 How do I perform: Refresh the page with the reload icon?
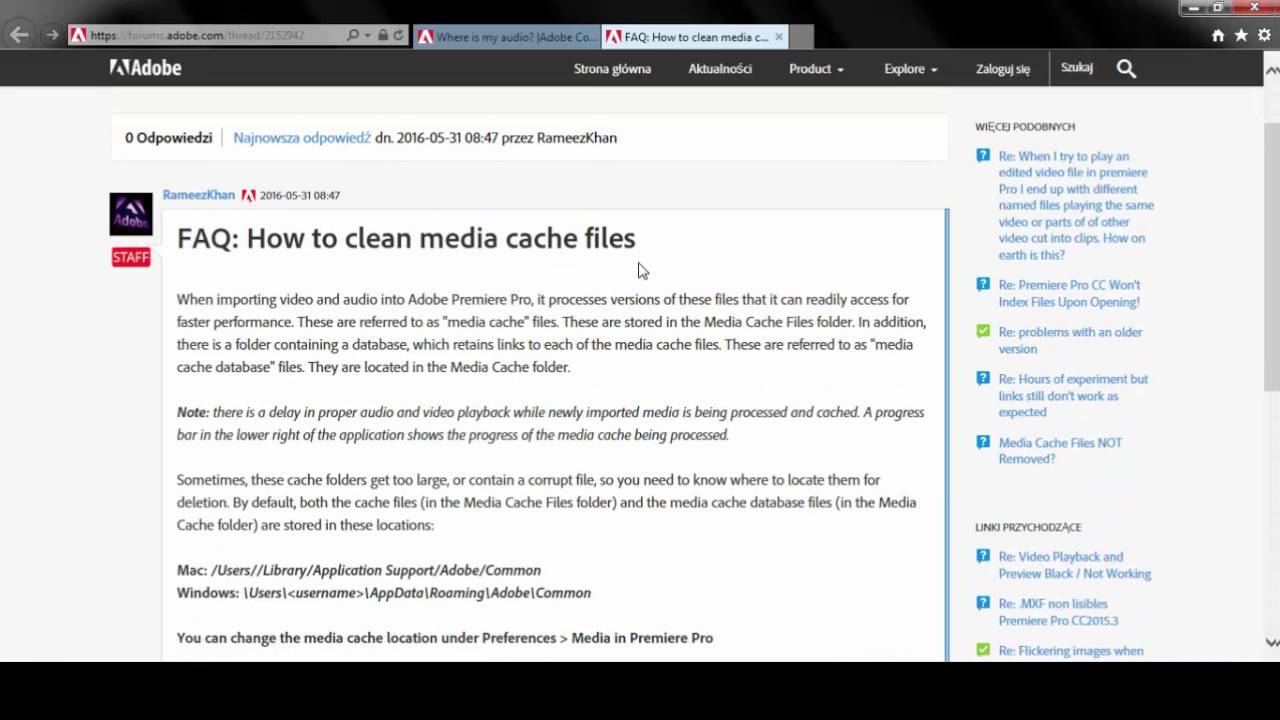click(x=398, y=35)
